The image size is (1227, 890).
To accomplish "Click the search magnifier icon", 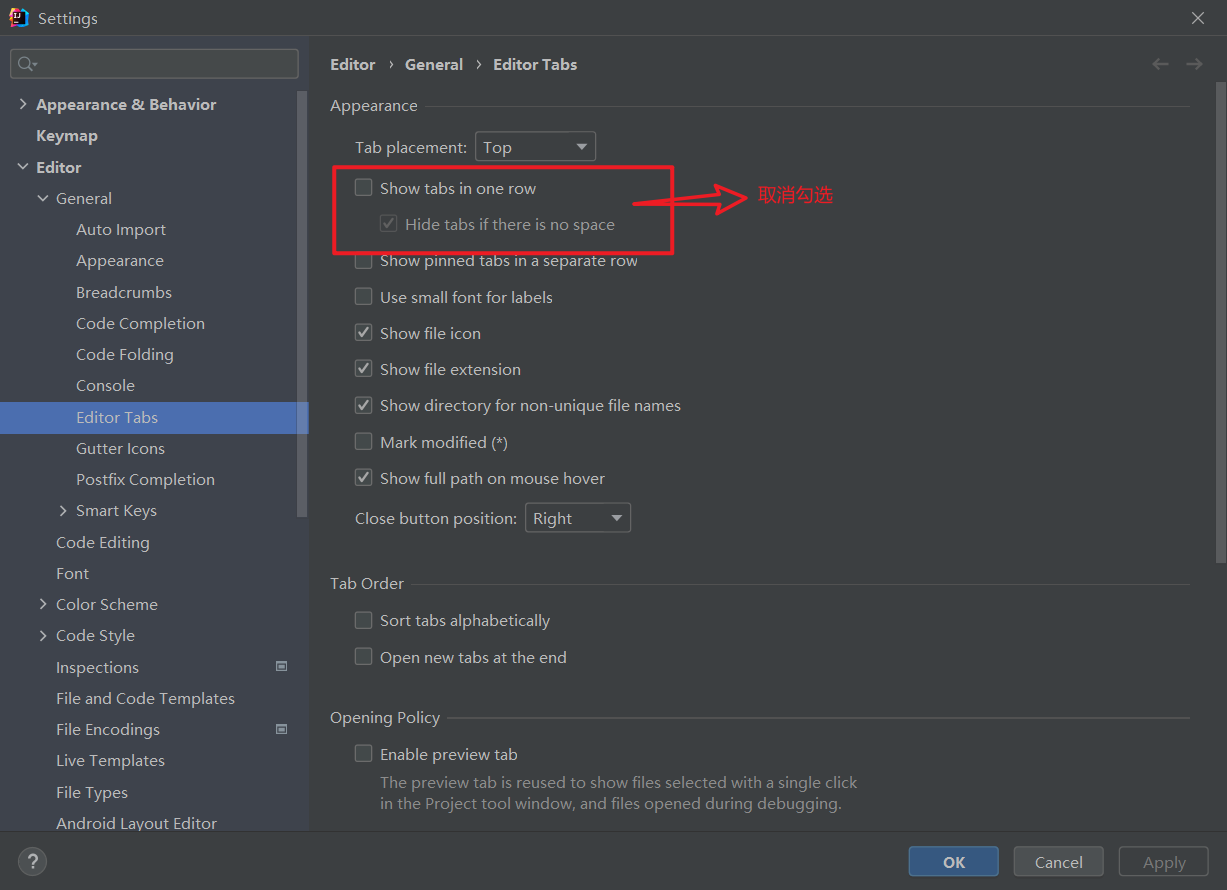I will tap(27, 64).
